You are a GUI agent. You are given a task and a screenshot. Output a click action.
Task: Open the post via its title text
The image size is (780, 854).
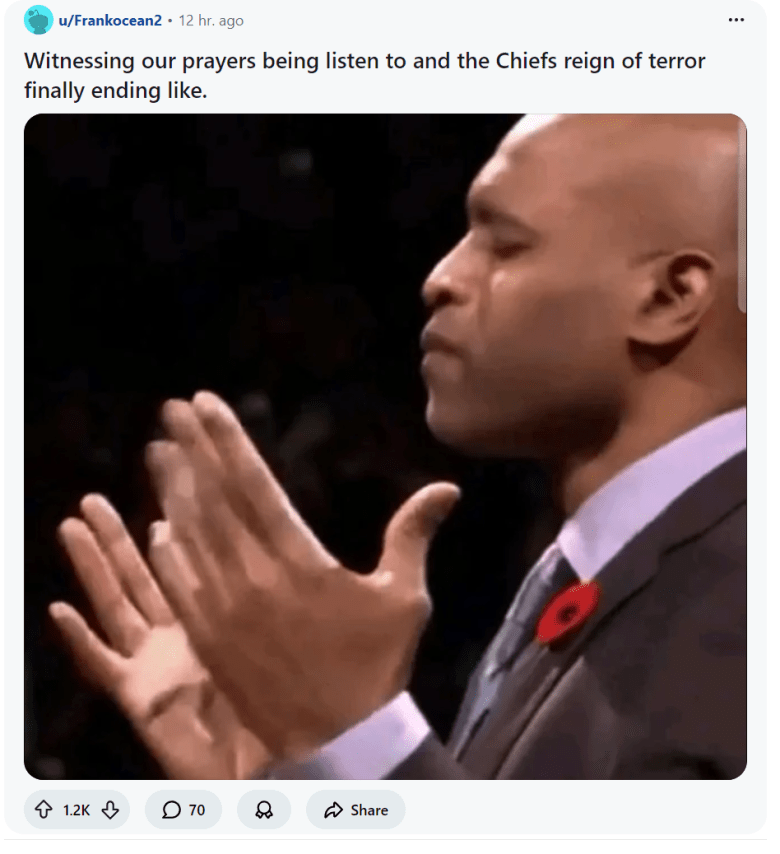(364, 75)
